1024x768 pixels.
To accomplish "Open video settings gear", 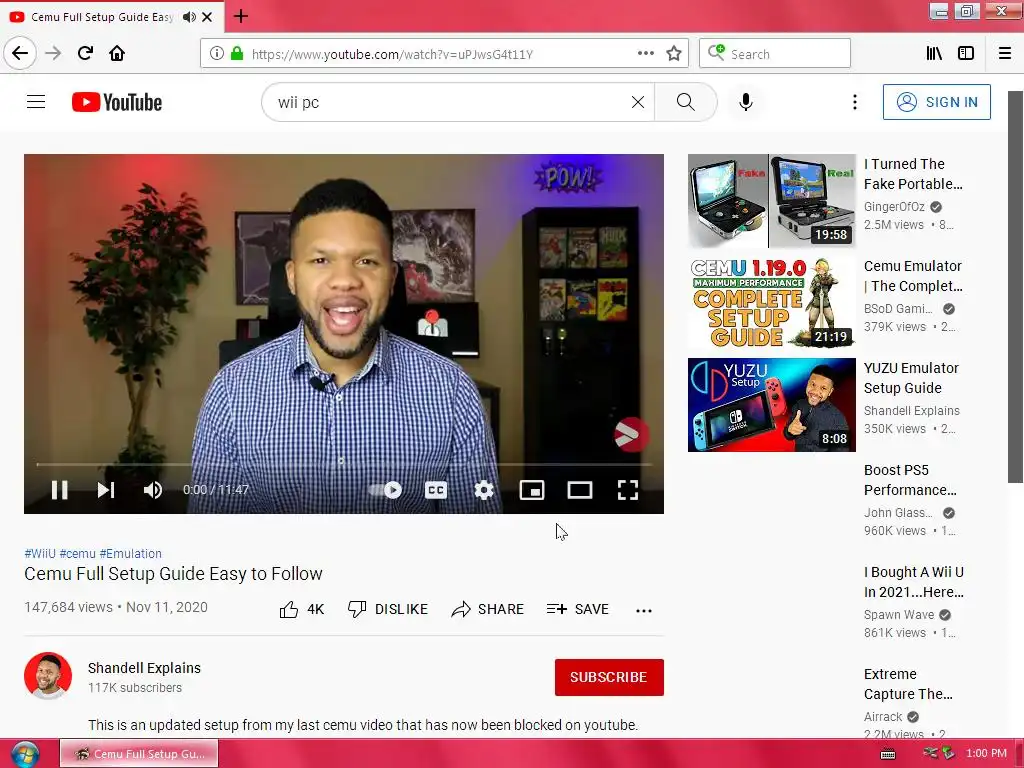I will 484,490.
